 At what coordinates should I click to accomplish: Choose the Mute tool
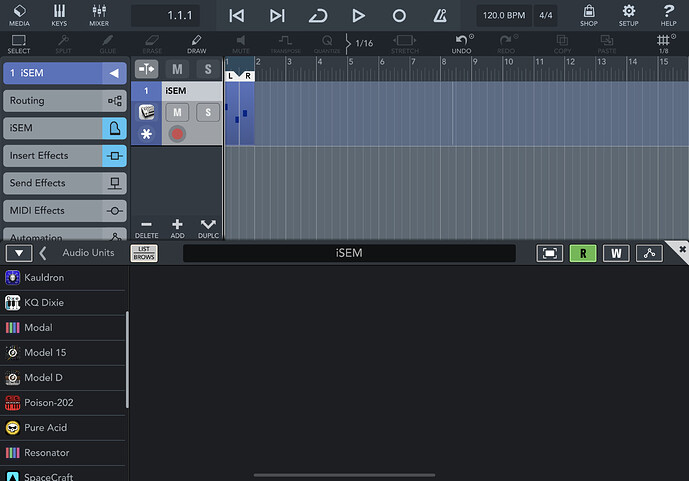(x=241, y=44)
